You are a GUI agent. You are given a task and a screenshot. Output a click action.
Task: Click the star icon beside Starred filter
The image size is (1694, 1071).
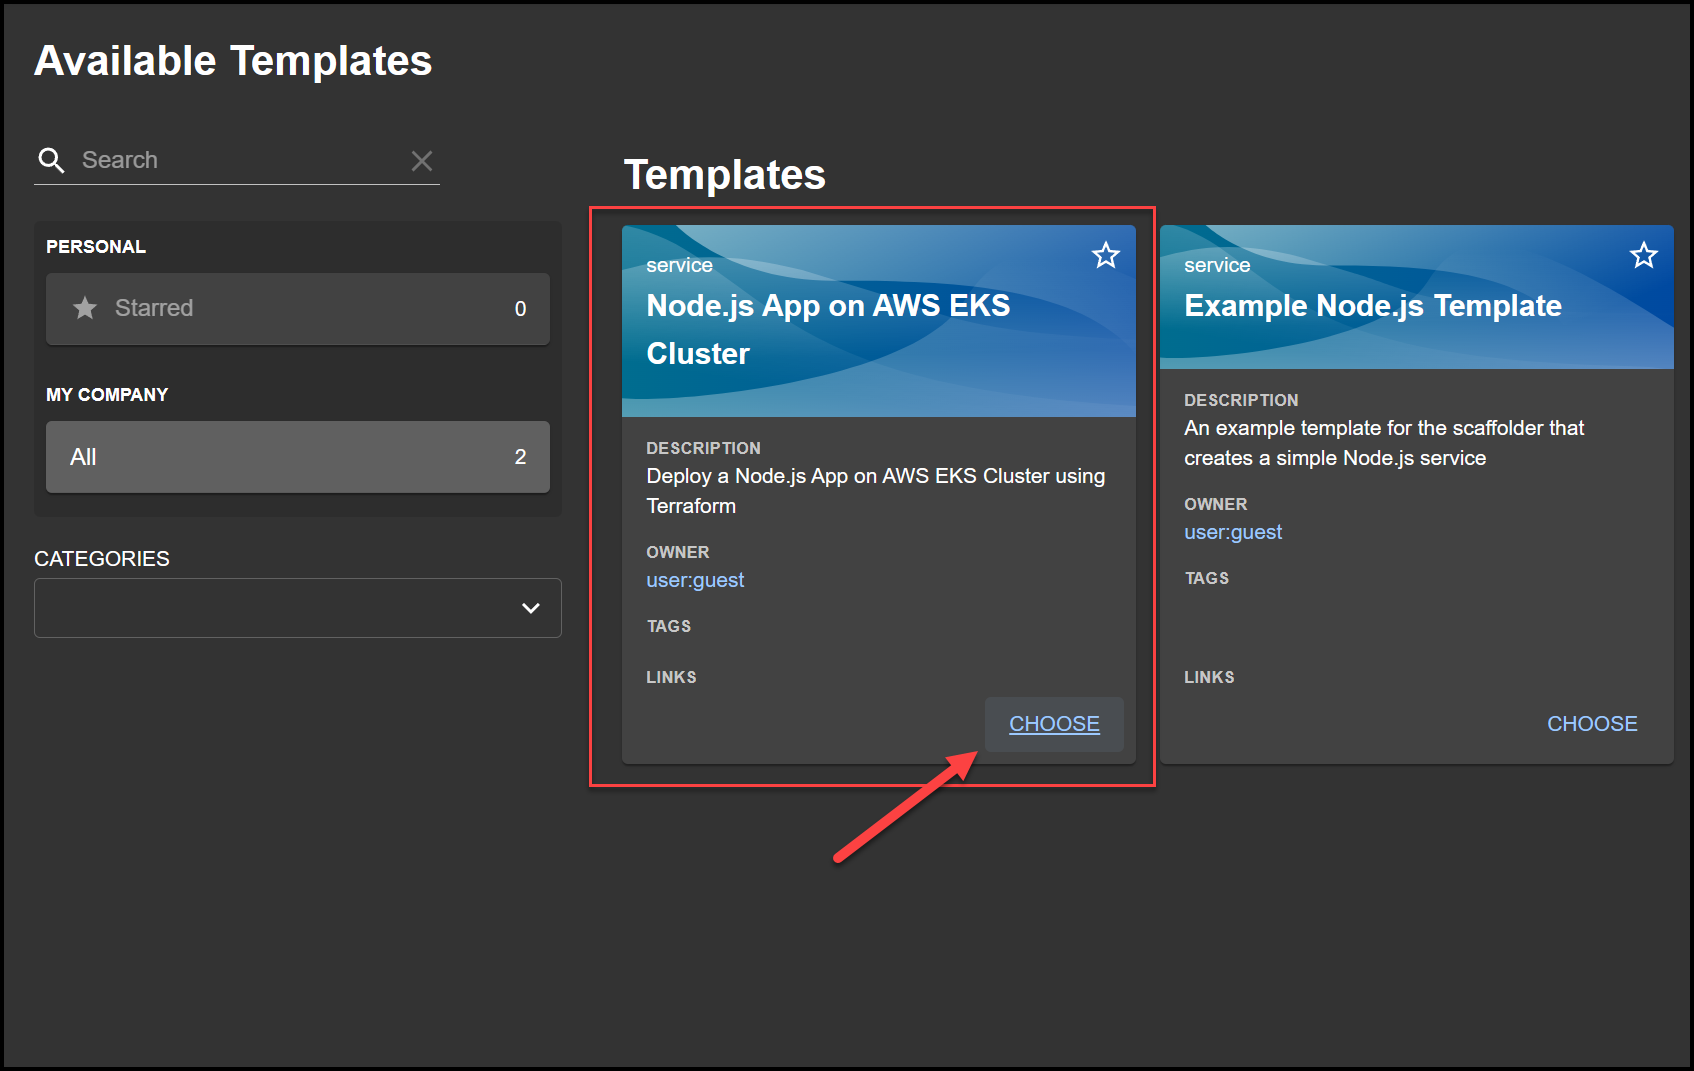[85, 308]
